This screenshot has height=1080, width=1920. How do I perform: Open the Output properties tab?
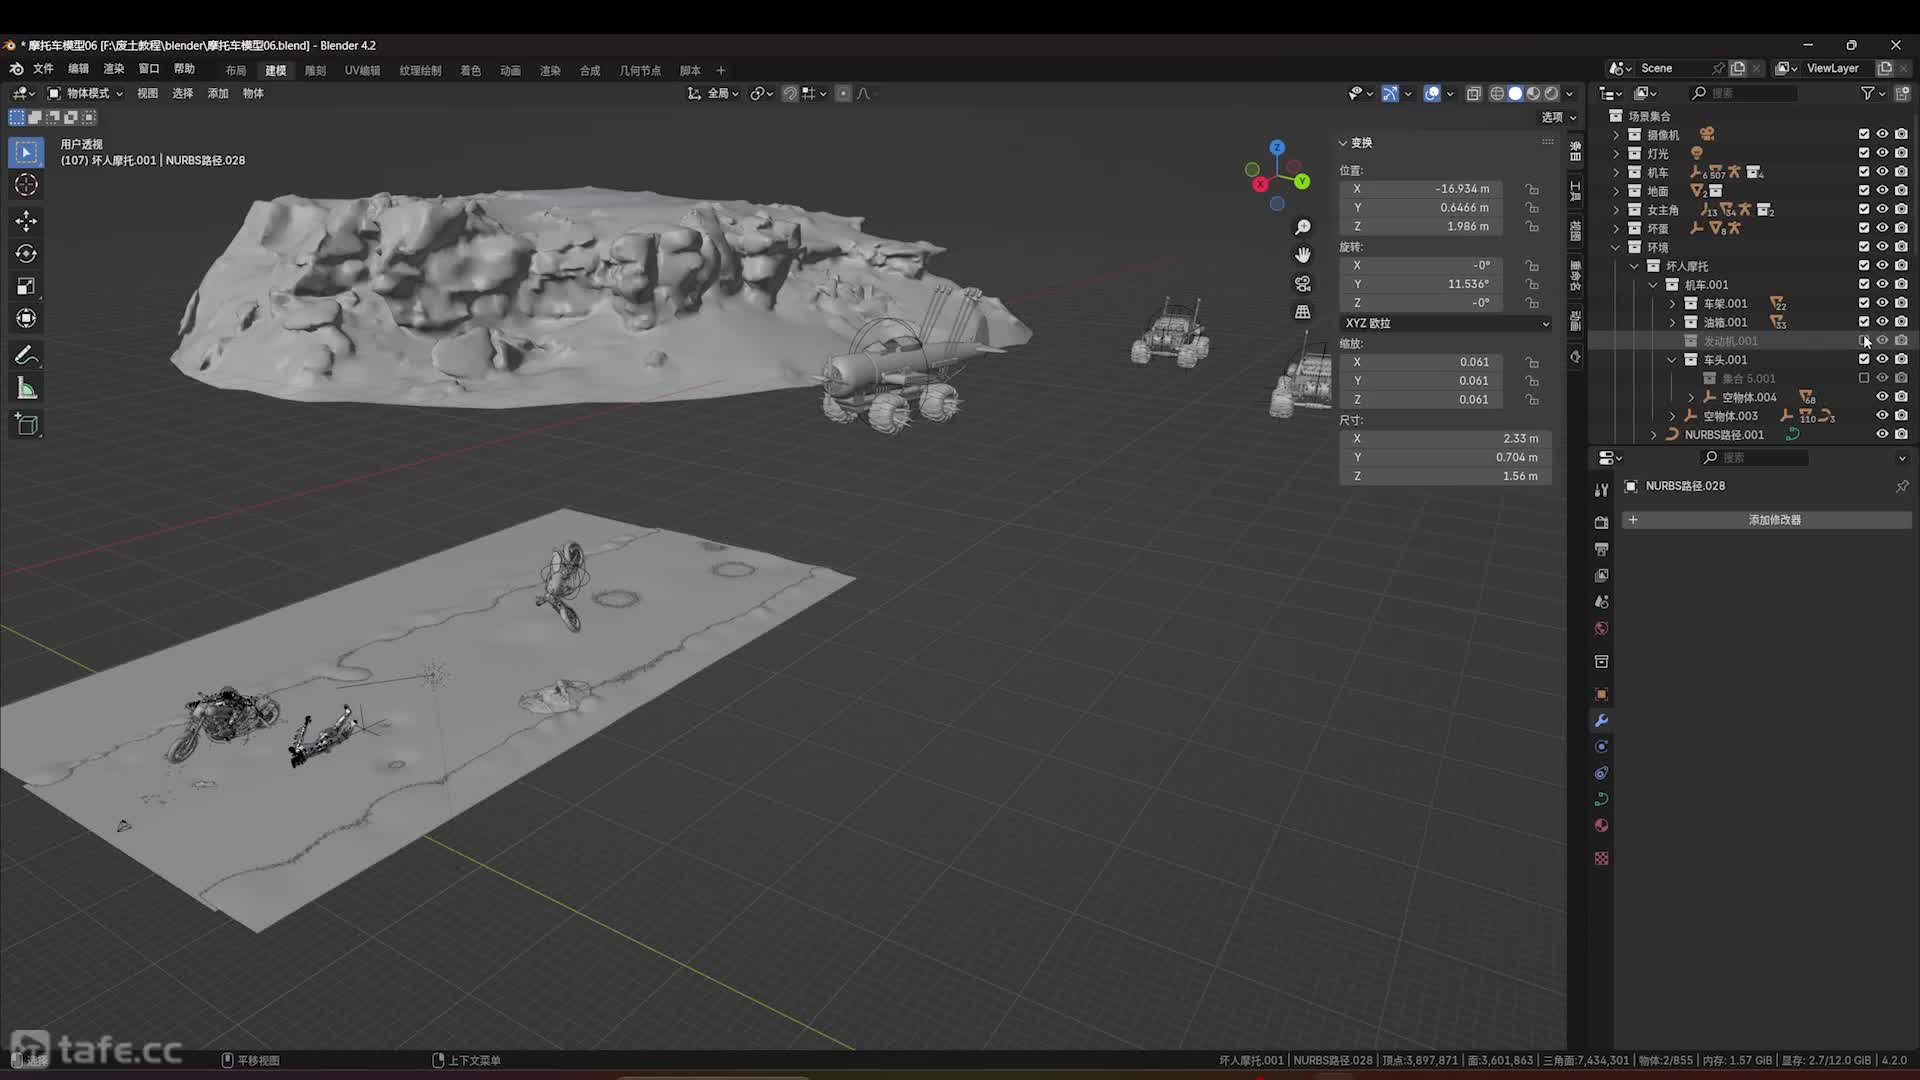1601,549
